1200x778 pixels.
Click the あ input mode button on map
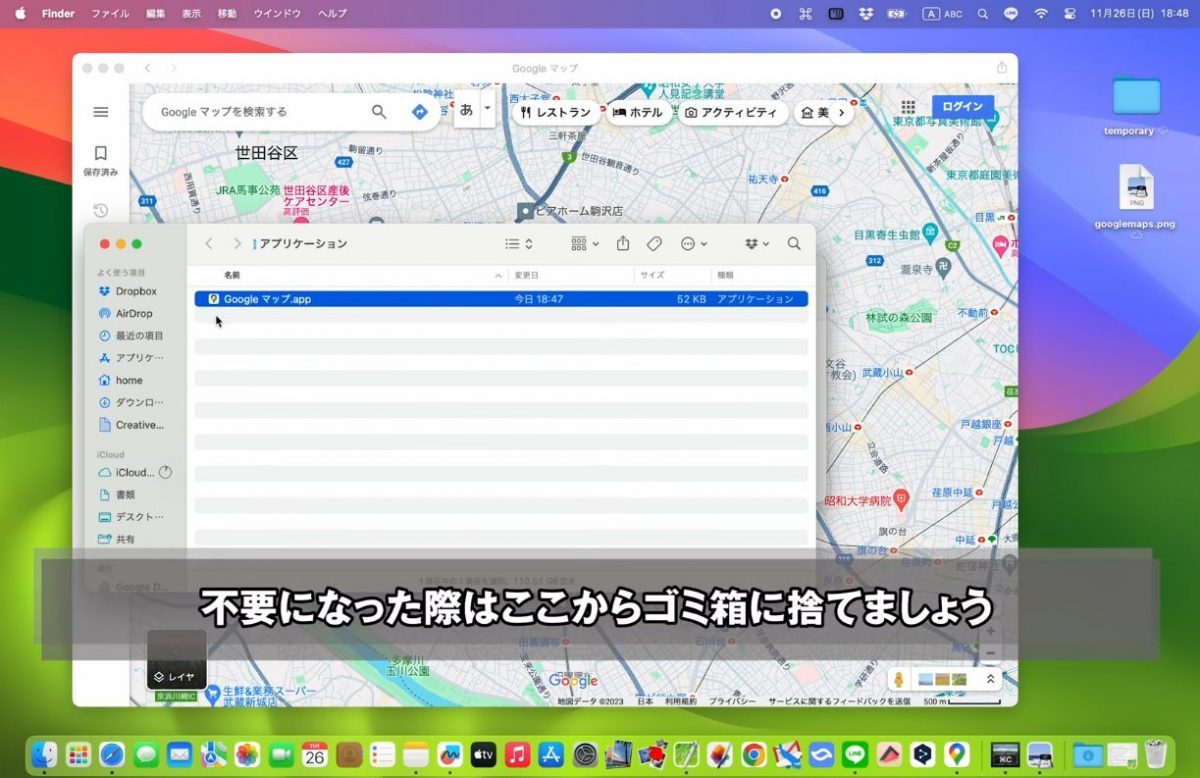pyautogui.click(x=466, y=109)
